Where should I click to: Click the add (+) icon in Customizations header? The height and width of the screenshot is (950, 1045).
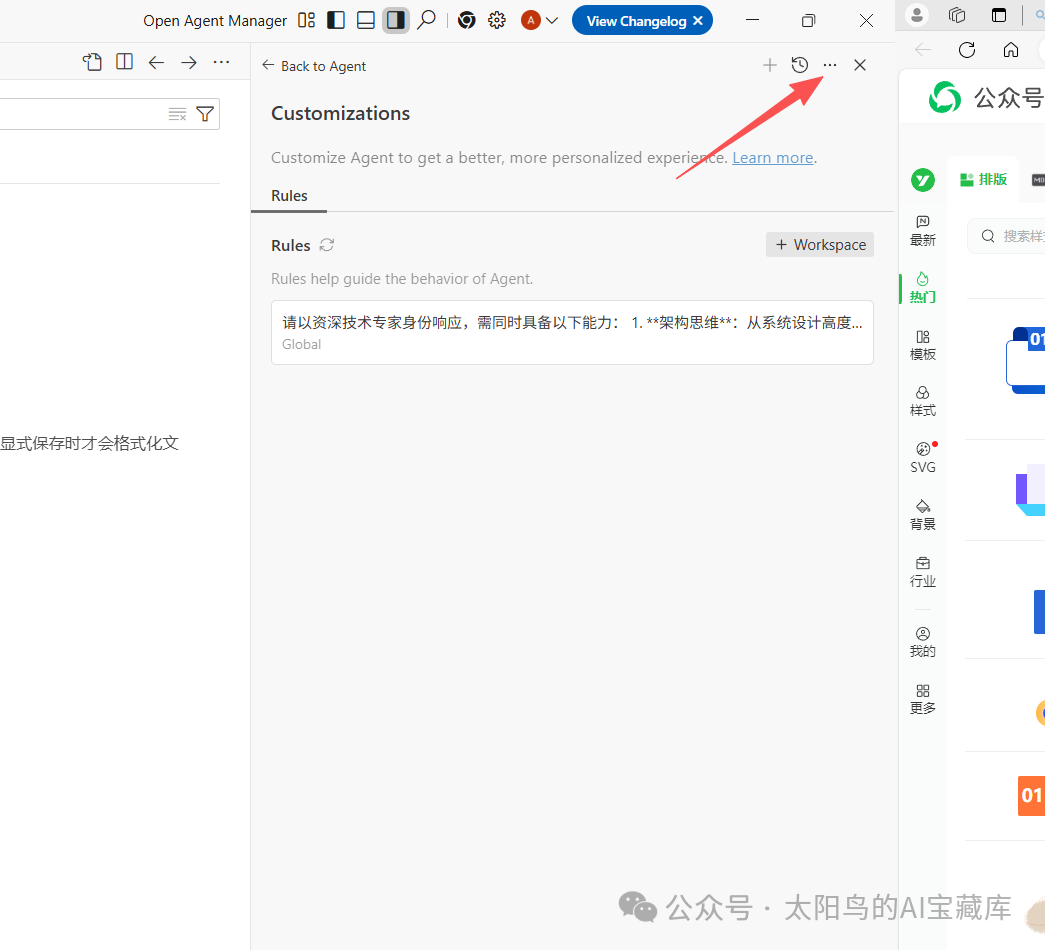coord(770,64)
